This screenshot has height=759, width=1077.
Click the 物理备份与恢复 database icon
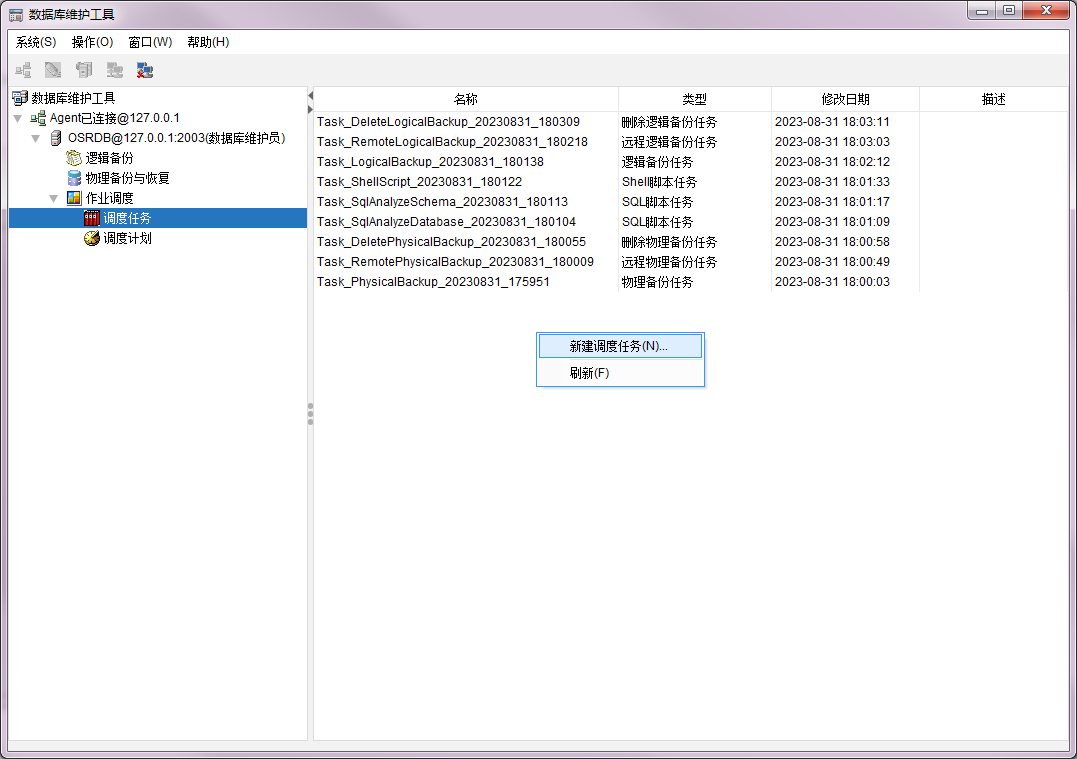[x=74, y=178]
